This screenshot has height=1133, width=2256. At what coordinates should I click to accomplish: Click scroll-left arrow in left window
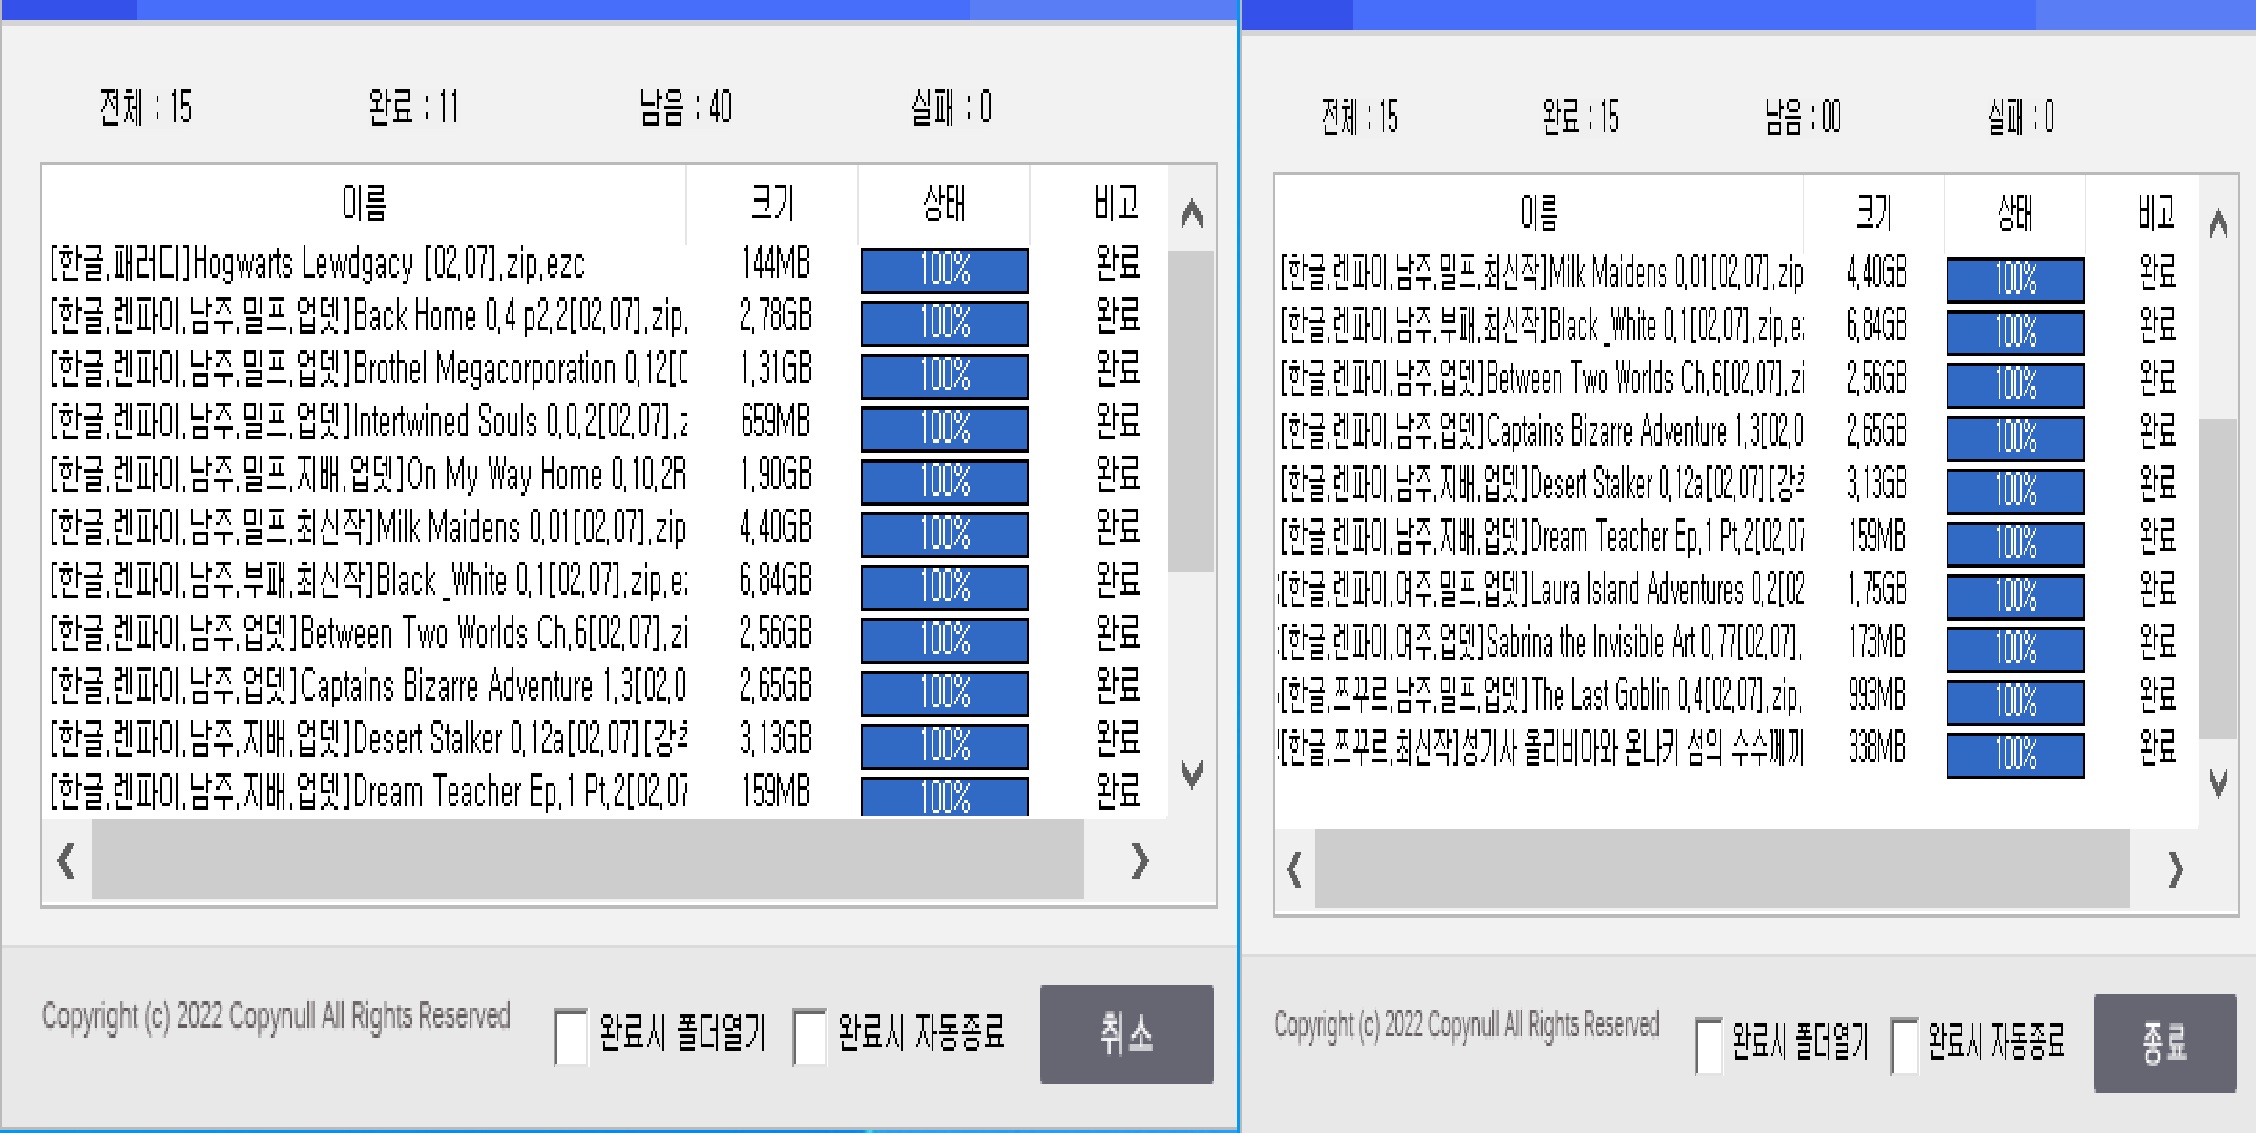(66, 860)
